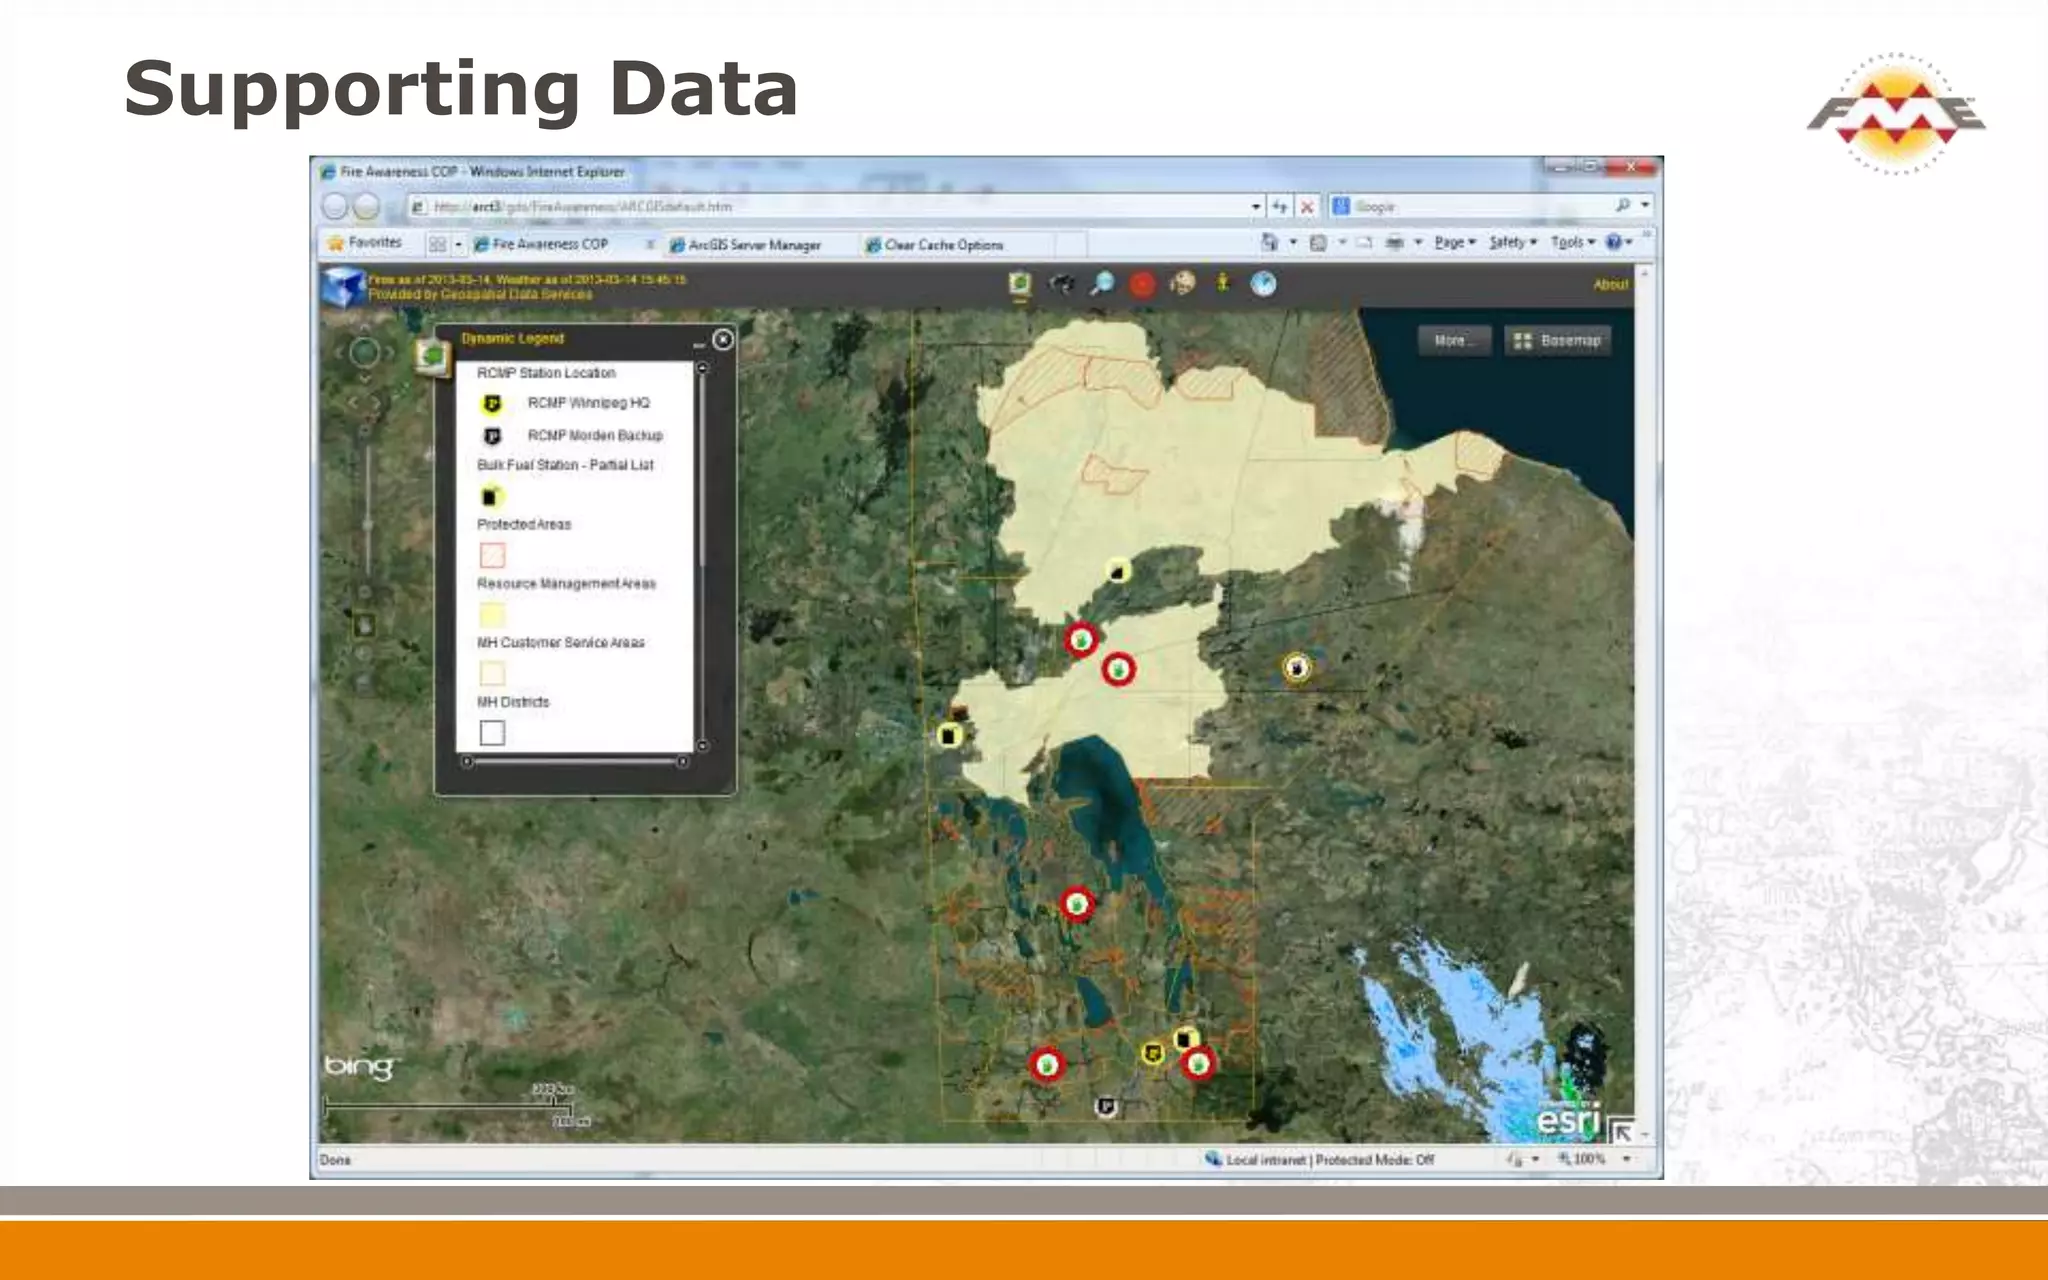The width and height of the screenshot is (2048, 1280).
Task: Click the binoculars tool in the map toolbar
Action: [x=1061, y=284]
